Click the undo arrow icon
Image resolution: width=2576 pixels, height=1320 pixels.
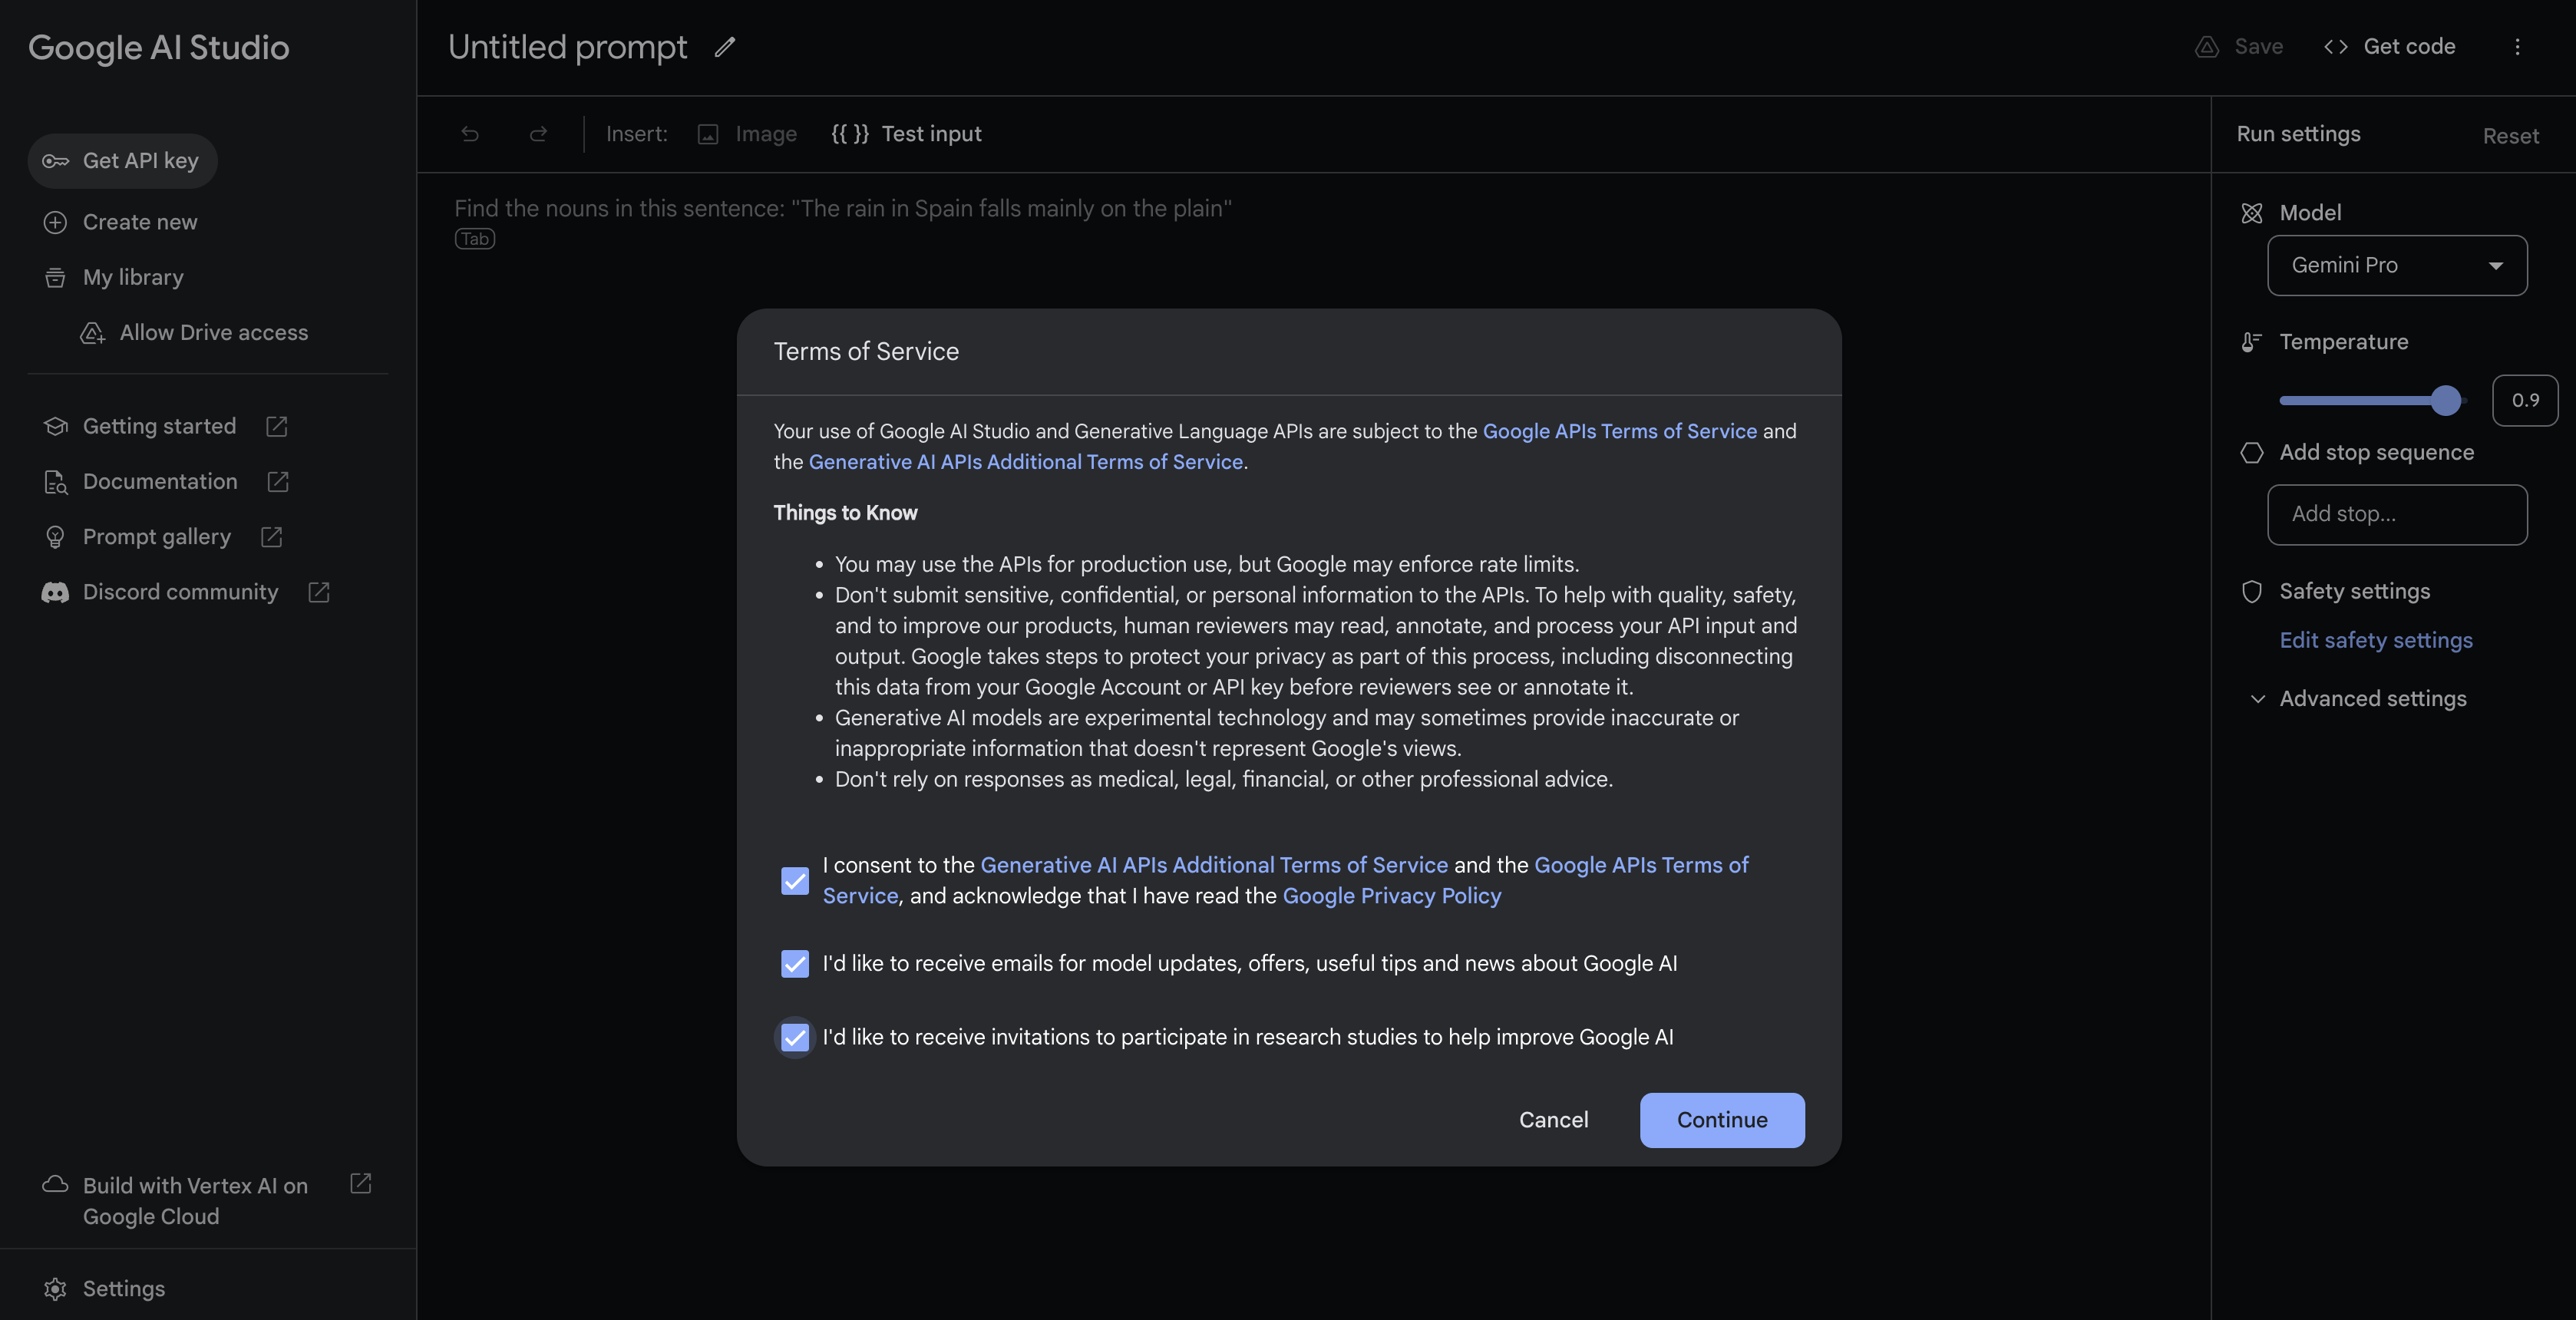tap(470, 134)
